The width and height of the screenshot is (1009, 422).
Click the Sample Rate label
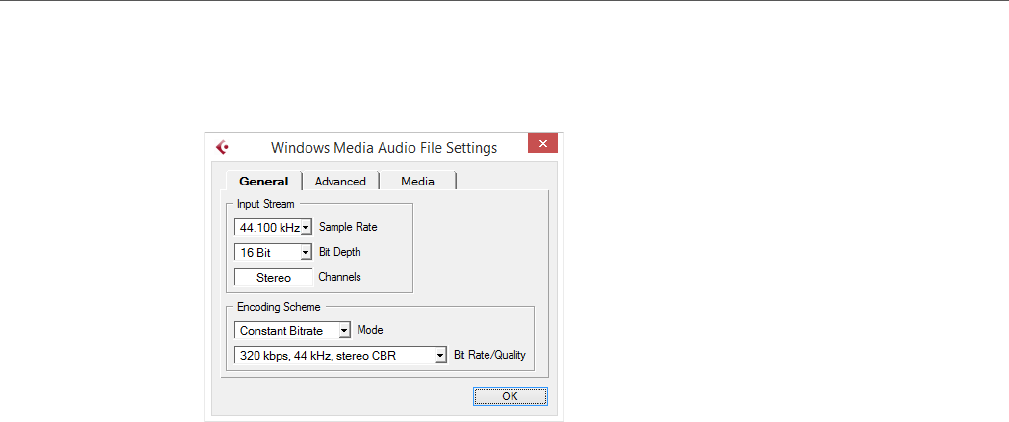[348, 227]
